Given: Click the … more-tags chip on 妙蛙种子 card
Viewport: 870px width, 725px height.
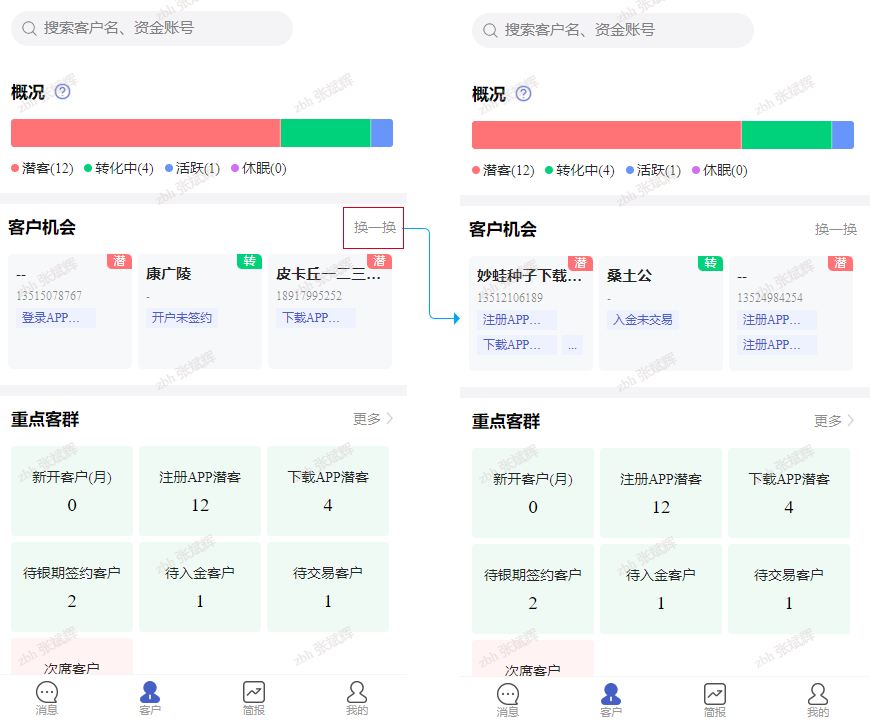Looking at the screenshot, I should (572, 345).
